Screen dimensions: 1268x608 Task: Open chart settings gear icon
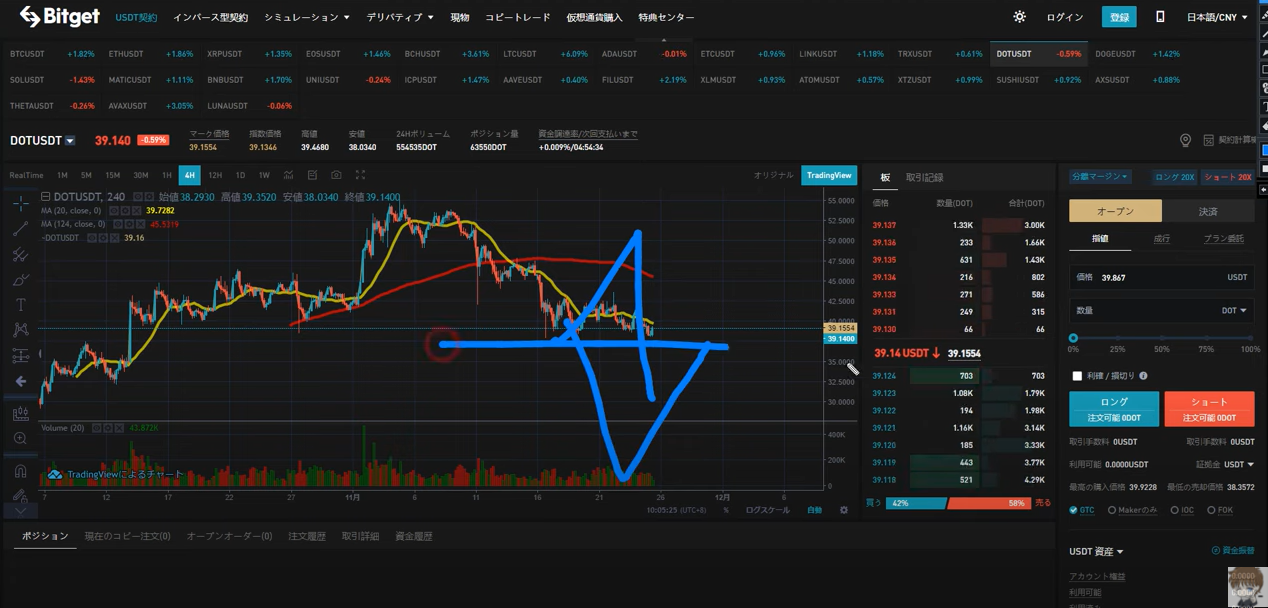(x=843, y=510)
